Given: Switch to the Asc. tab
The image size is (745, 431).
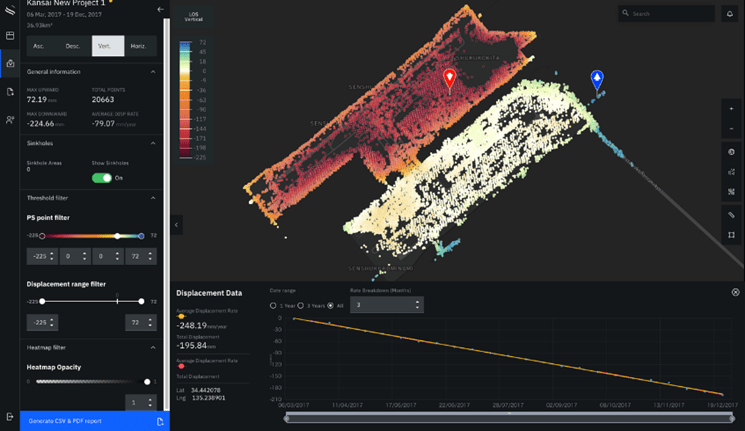Looking at the screenshot, I should click(39, 46).
